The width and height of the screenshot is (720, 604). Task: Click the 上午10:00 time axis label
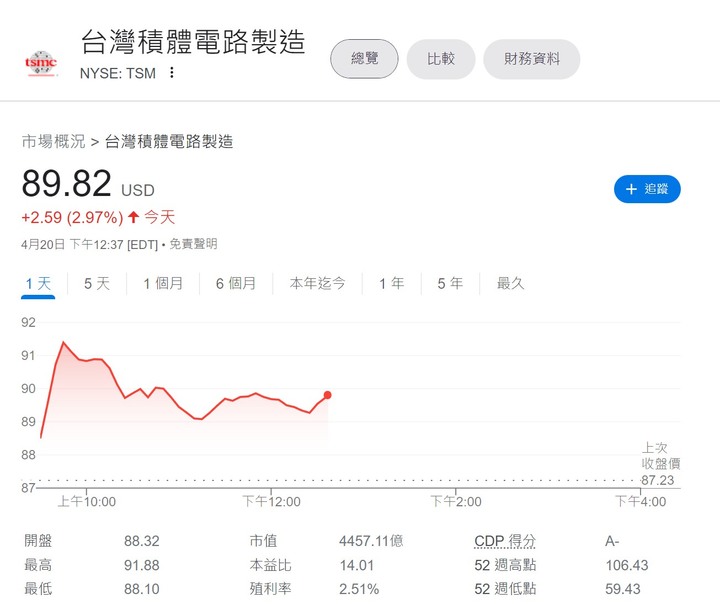[87, 502]
